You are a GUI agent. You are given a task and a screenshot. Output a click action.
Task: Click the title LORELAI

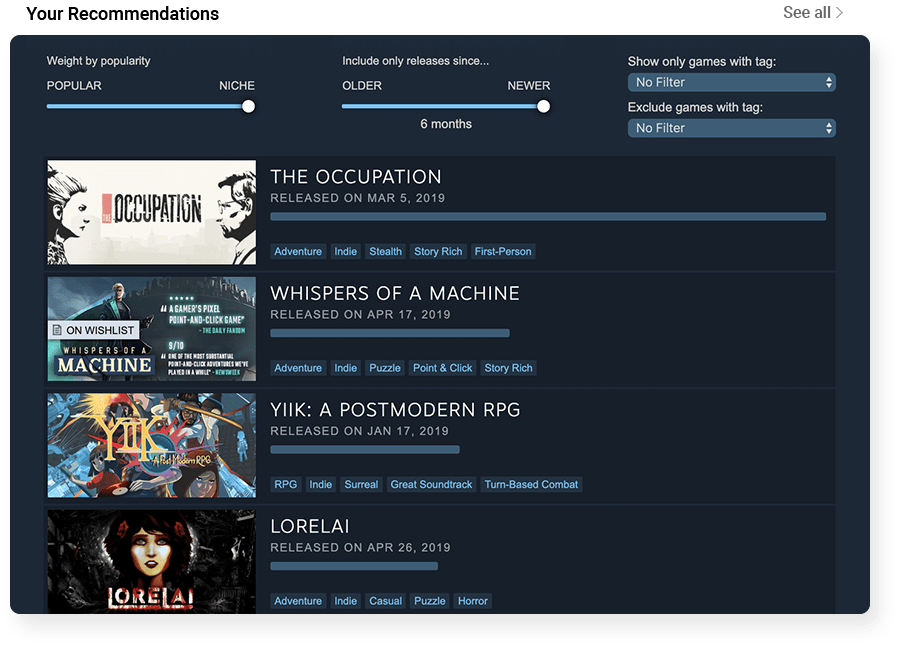tap(310, 527)
